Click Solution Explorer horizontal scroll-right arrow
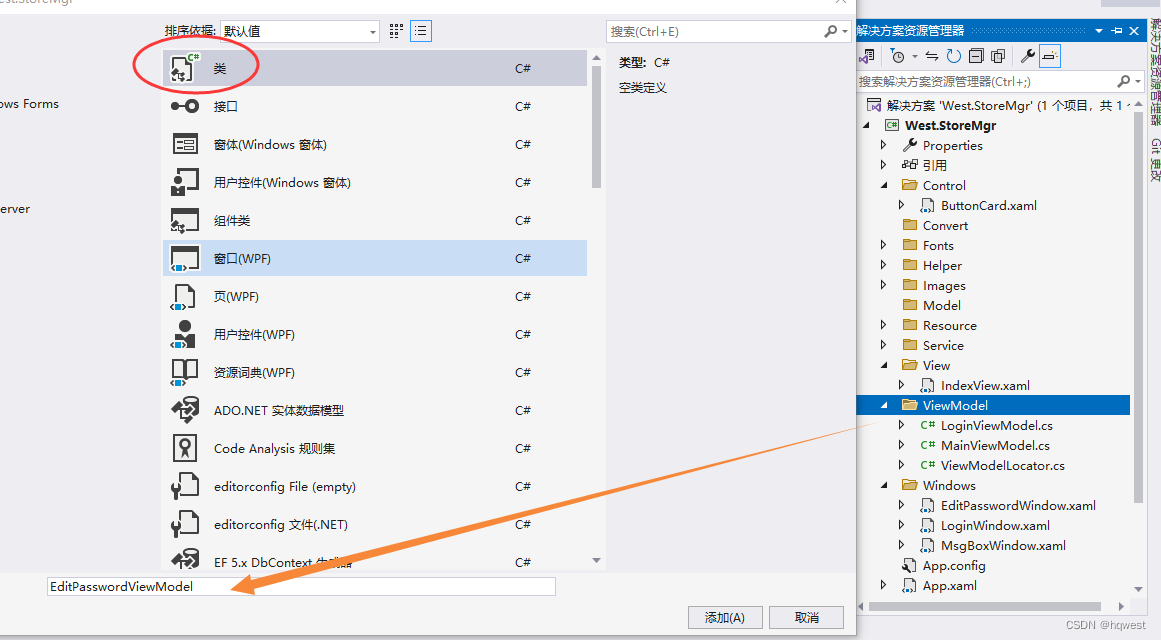The width and height of the screenshot is (1161, 640). tap(1121, 606)
